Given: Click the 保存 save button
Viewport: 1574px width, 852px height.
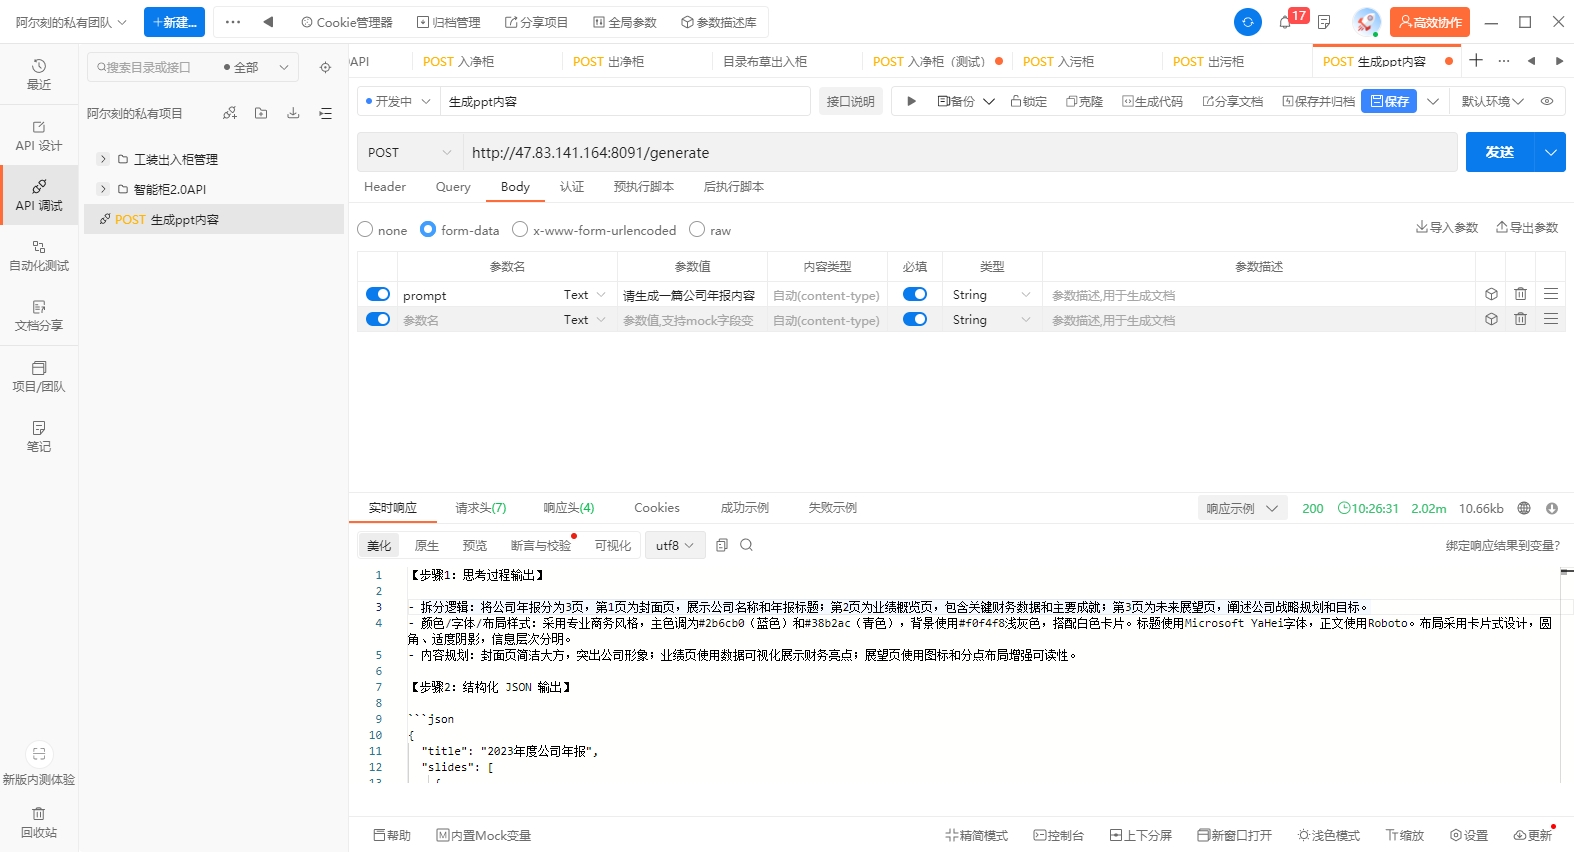Looking at the screenshot, I should (x=1389, y=101).
